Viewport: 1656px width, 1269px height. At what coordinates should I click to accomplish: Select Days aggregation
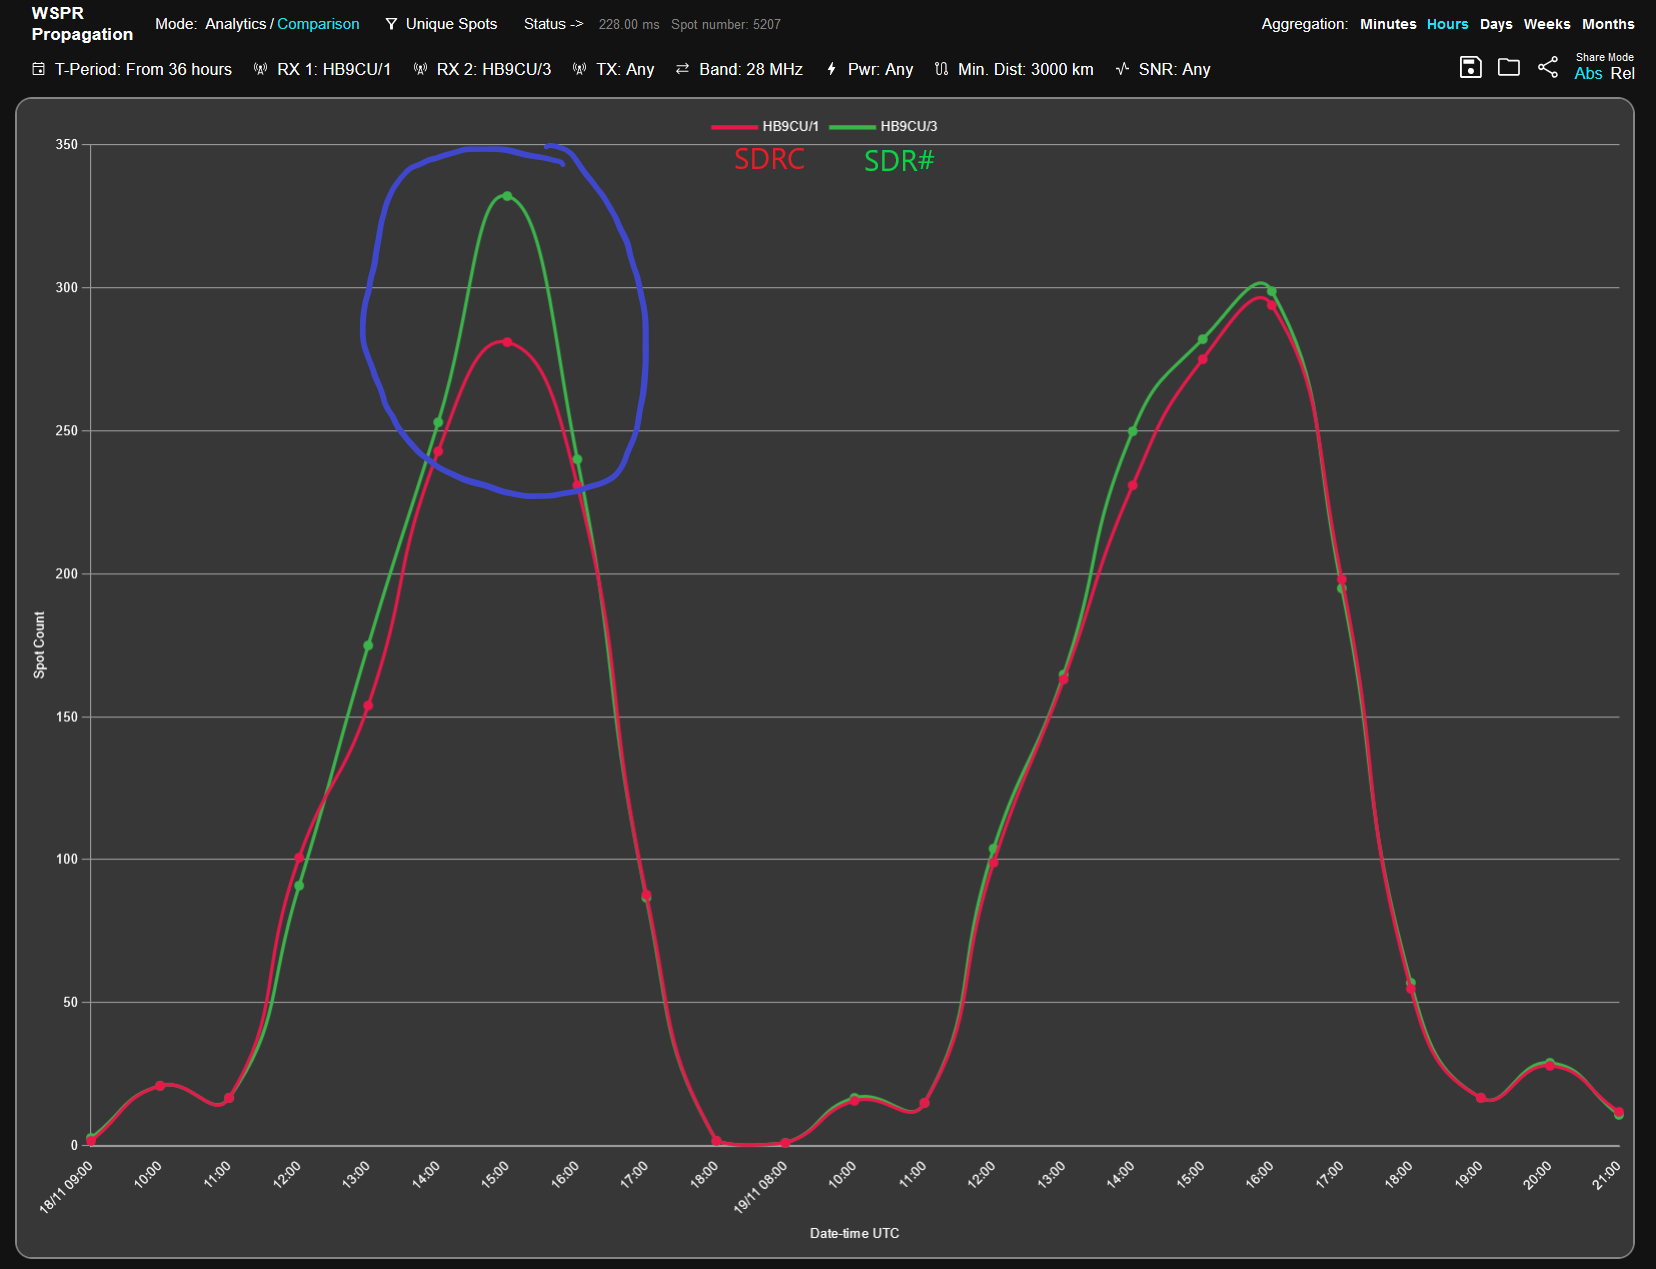coord(1495,24)
